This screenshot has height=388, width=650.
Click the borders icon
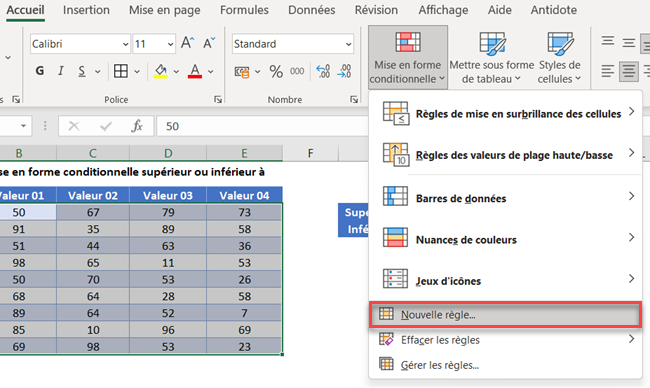coord(121,71)
